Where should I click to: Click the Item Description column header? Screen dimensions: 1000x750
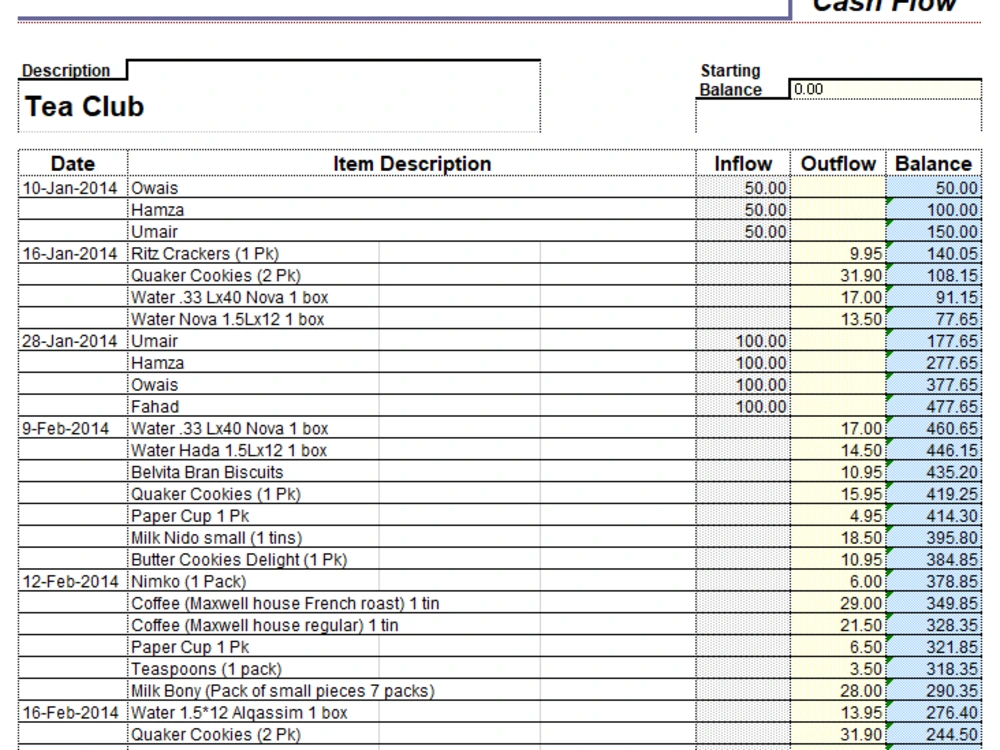pos(411,164)
